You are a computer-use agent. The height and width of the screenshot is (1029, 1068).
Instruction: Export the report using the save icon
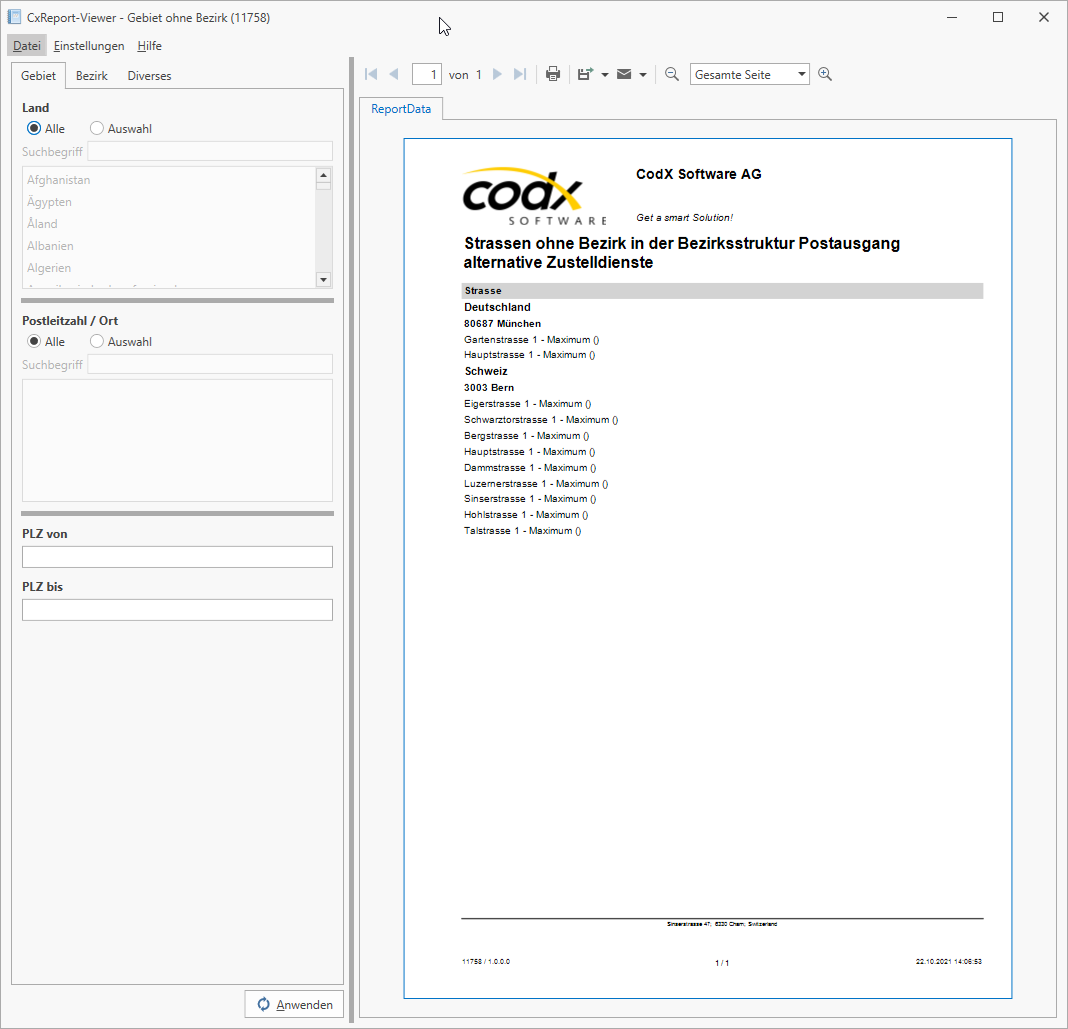click(x=586, y=73)
